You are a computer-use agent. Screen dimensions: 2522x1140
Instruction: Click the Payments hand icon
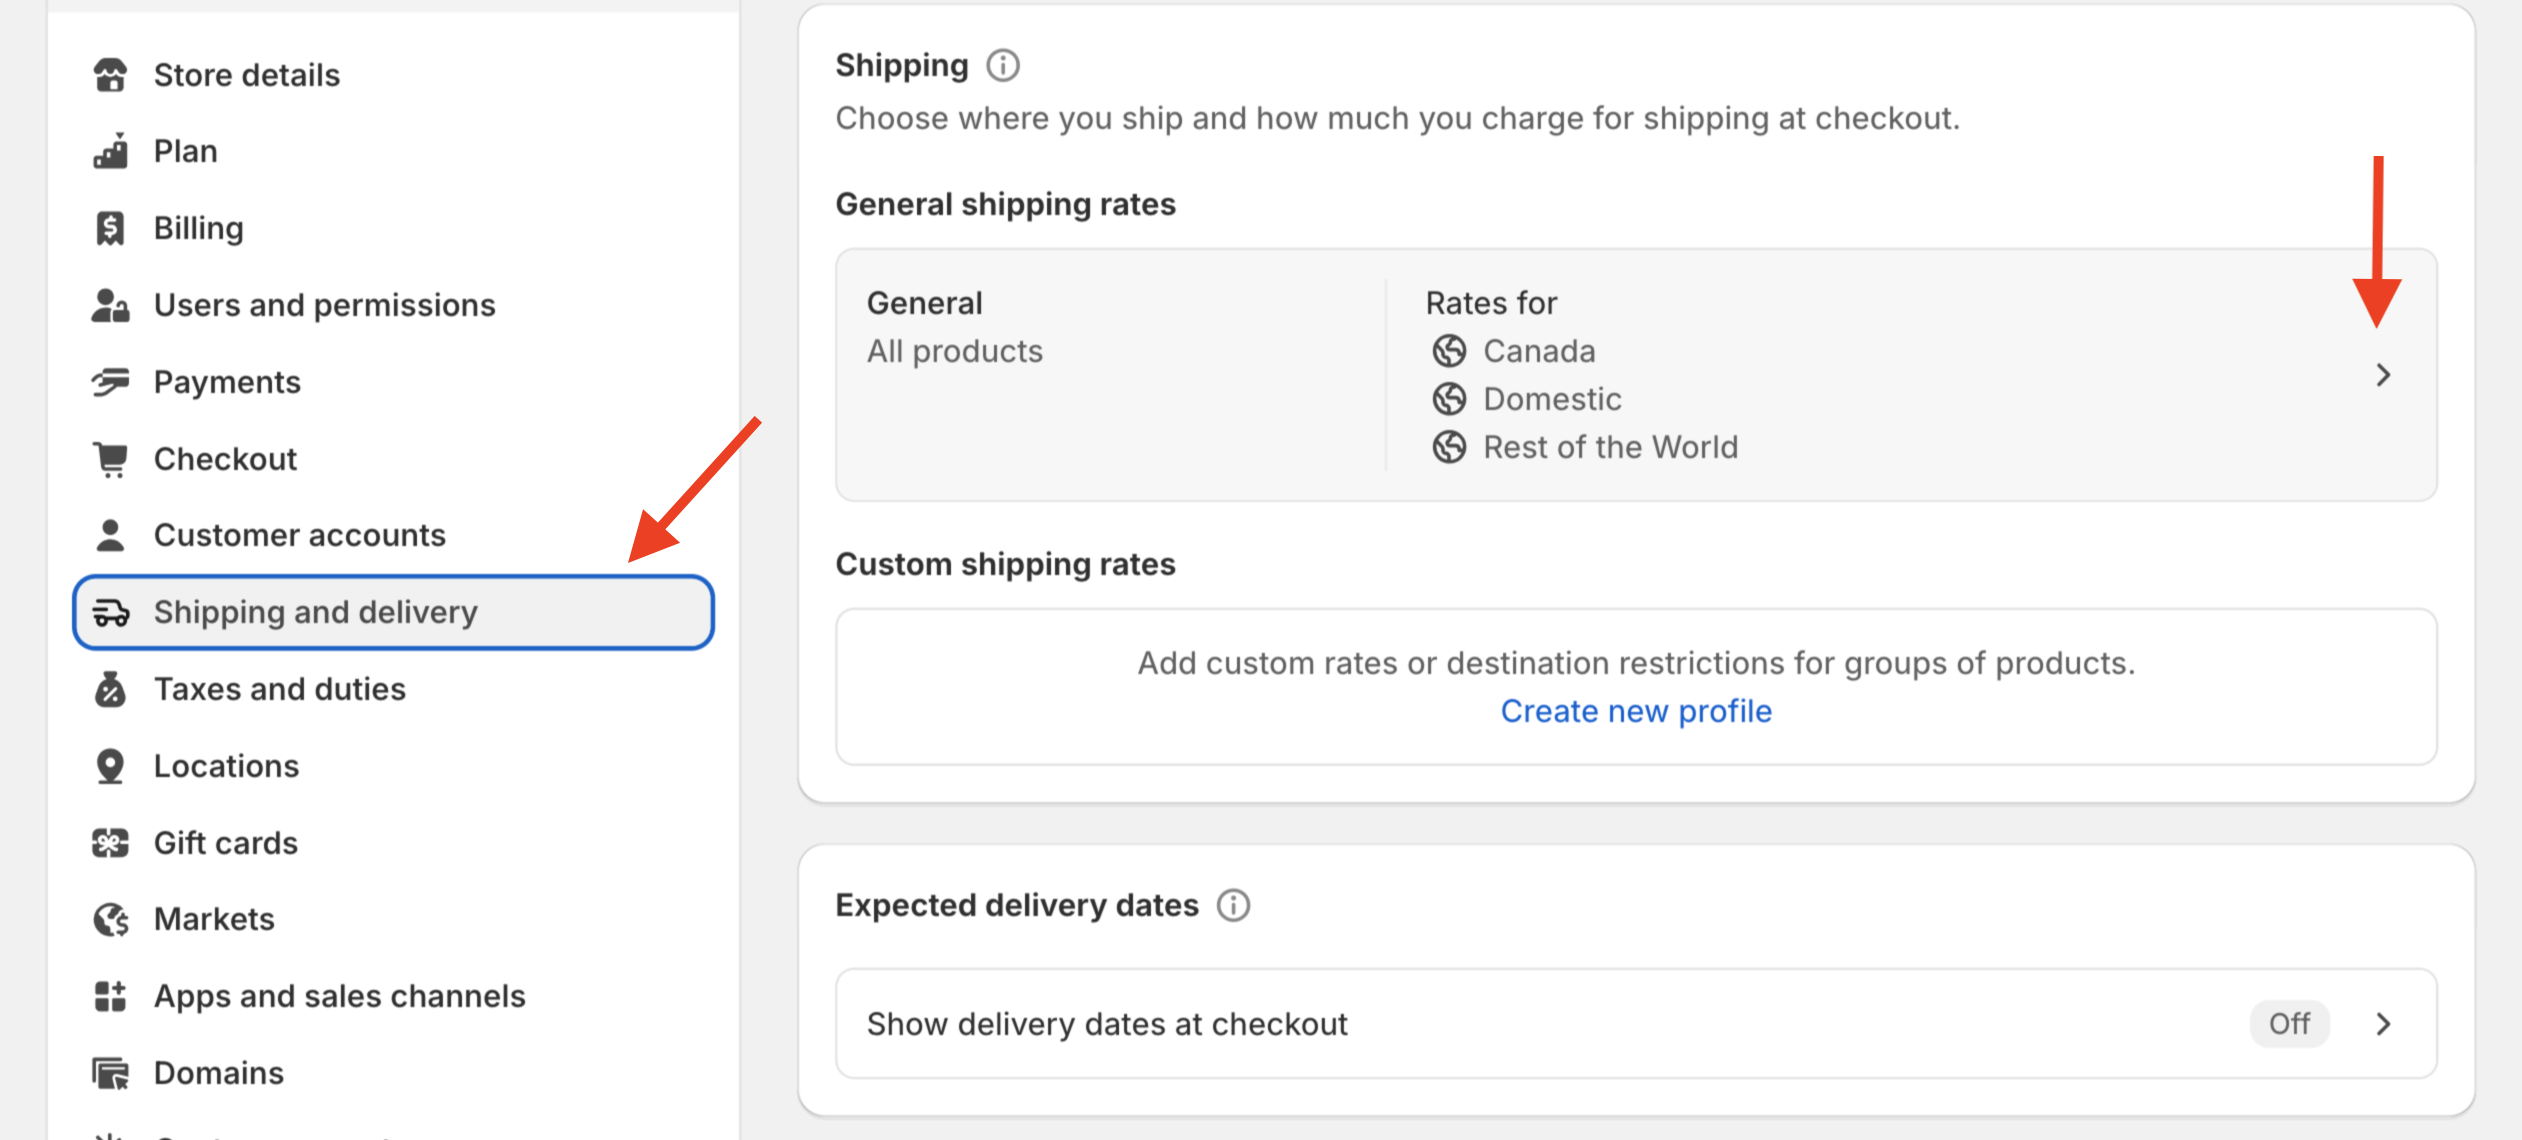110,382
